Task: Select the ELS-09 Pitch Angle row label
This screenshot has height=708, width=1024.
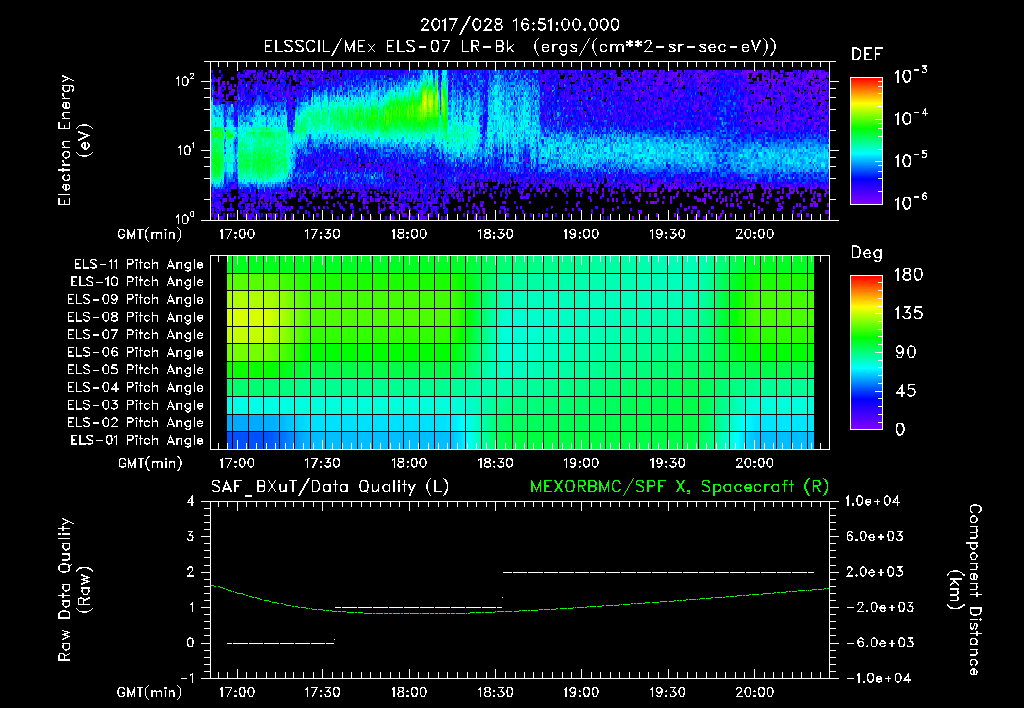Action: point(136,300)
